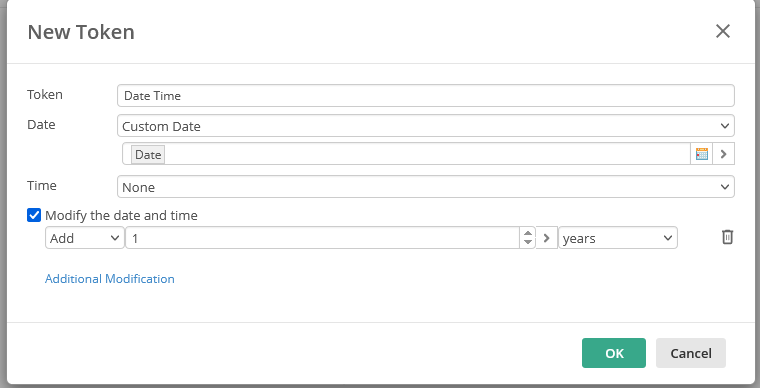The height and width of the screenshot is (388, 760).
Task: Open the calendar date picker icon
Action: click(x=701, y=154)
